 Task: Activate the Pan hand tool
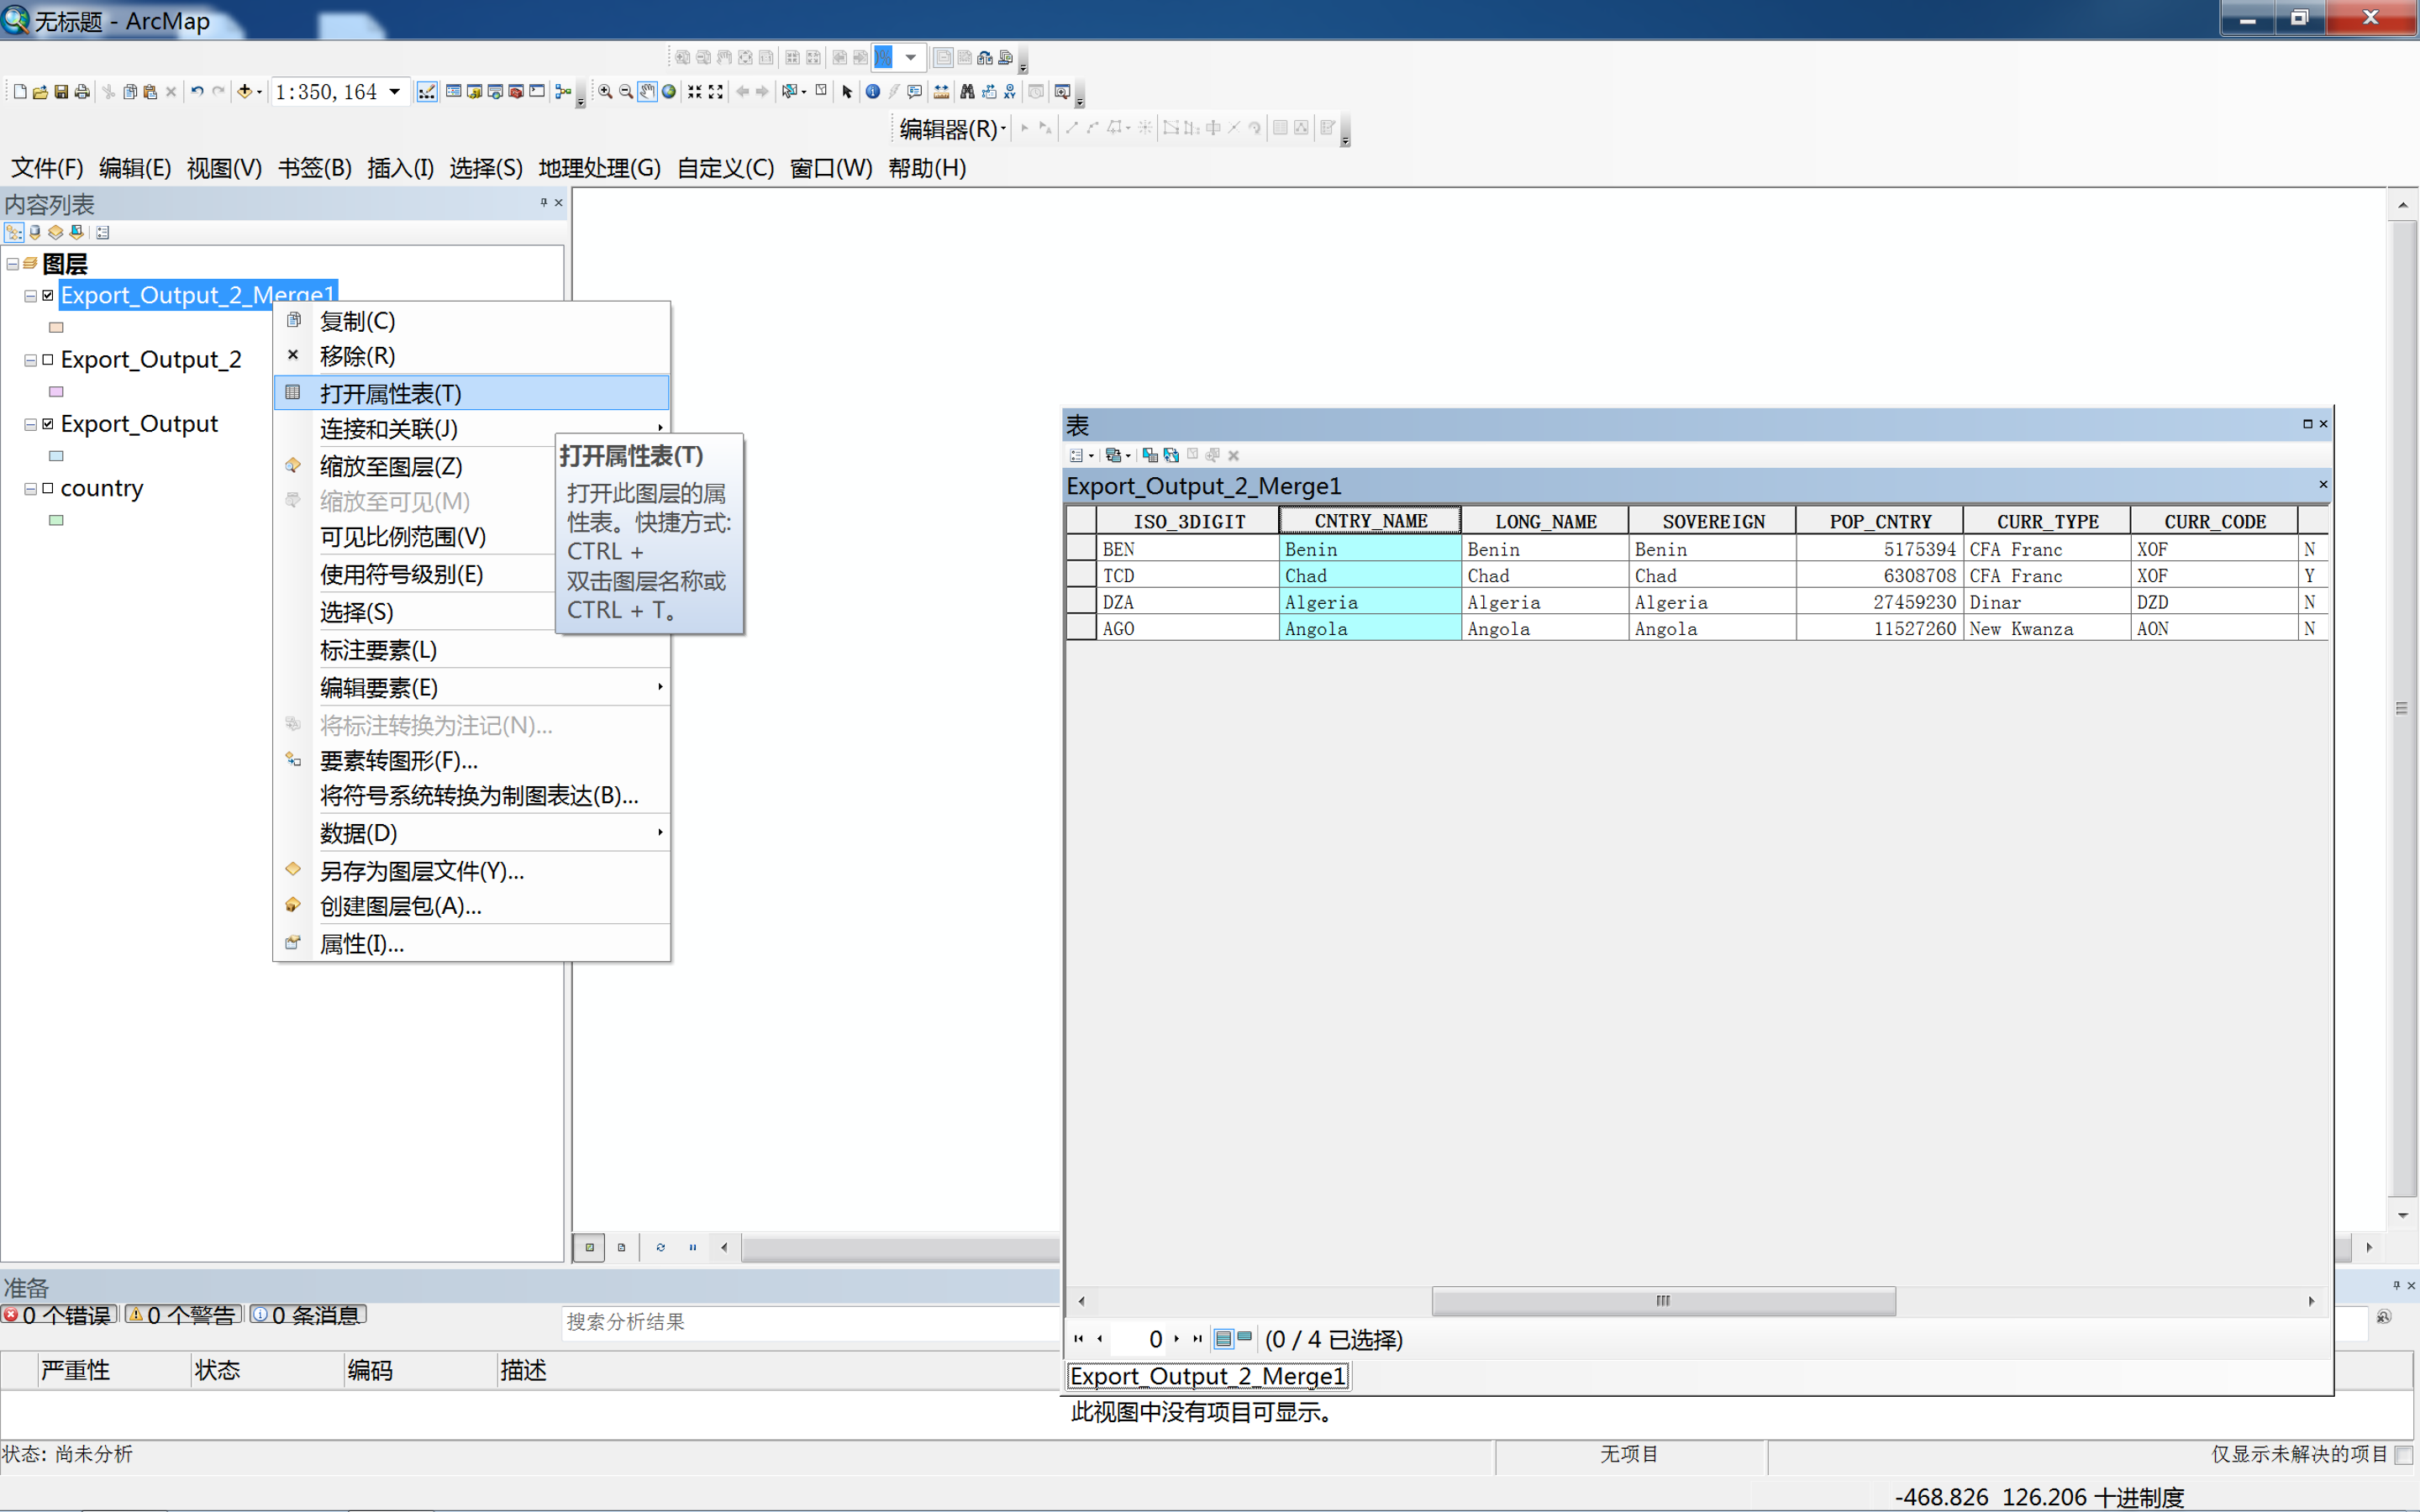pyautogui.click(x=647, y=92)
